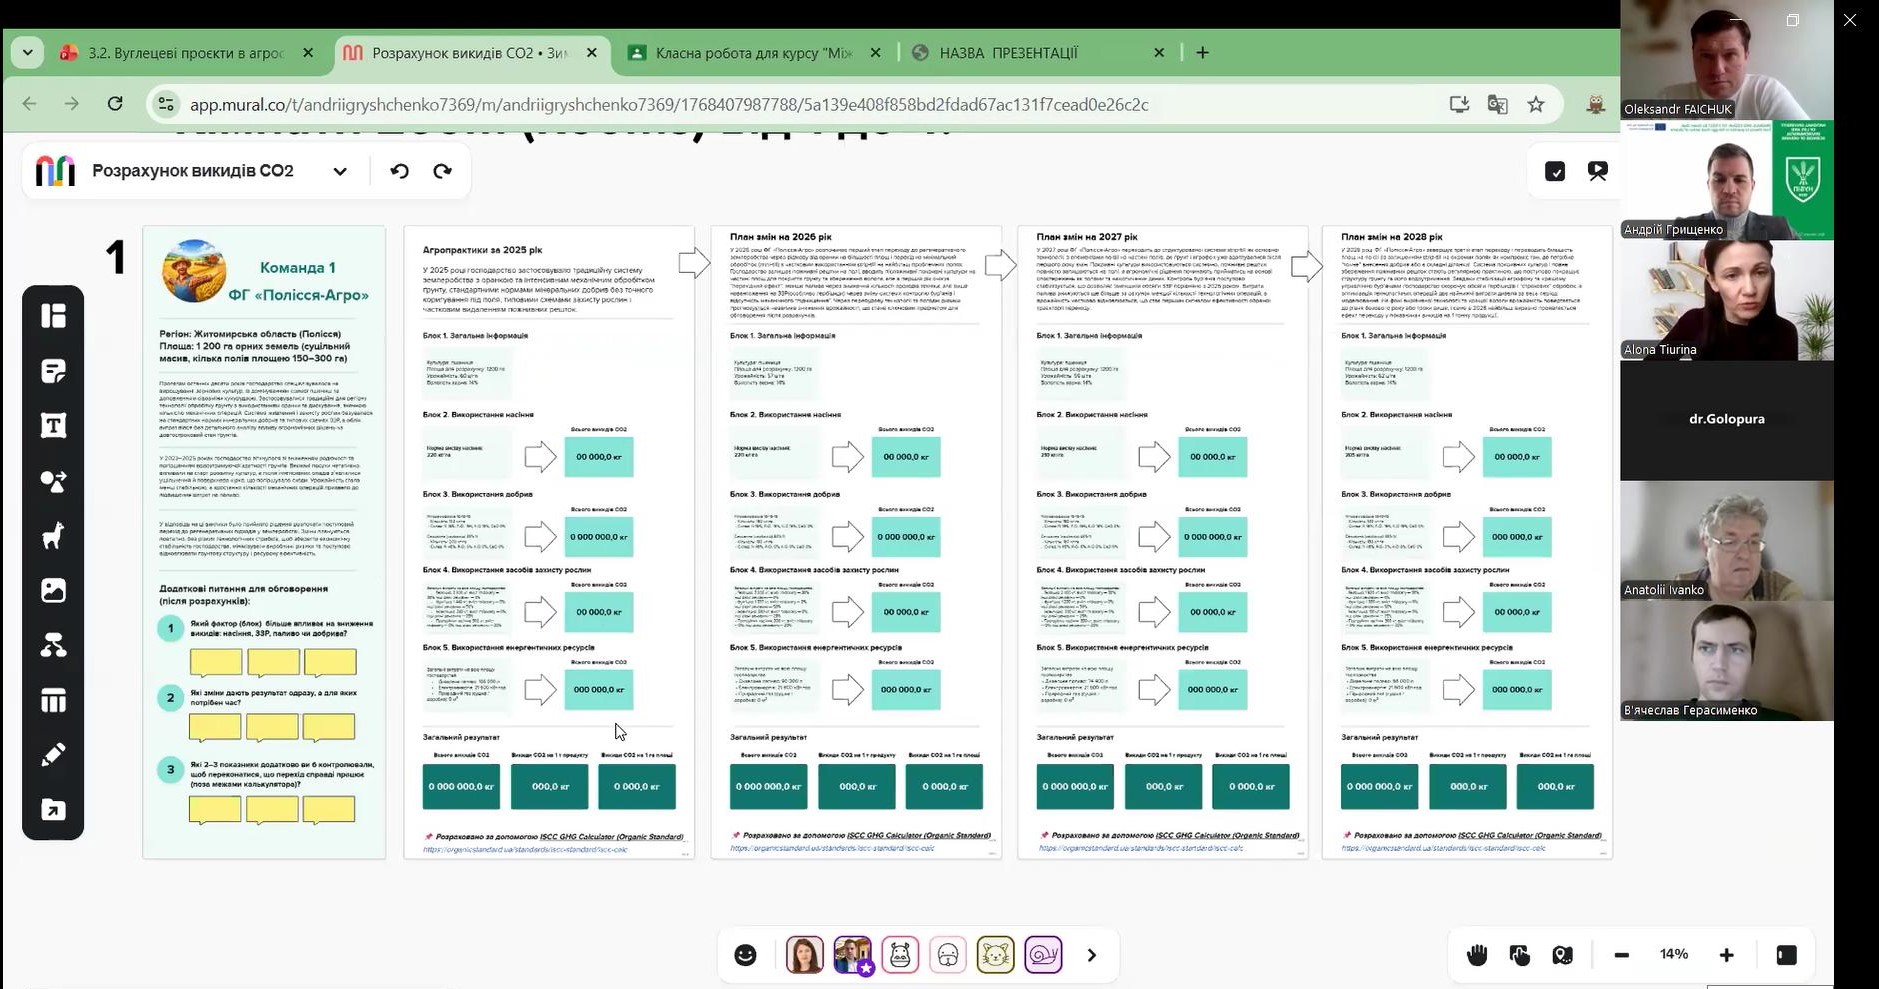Toggle the right sidebar panel button
This screenshot has width=1879, height=989.
[x=1786, y=955]
